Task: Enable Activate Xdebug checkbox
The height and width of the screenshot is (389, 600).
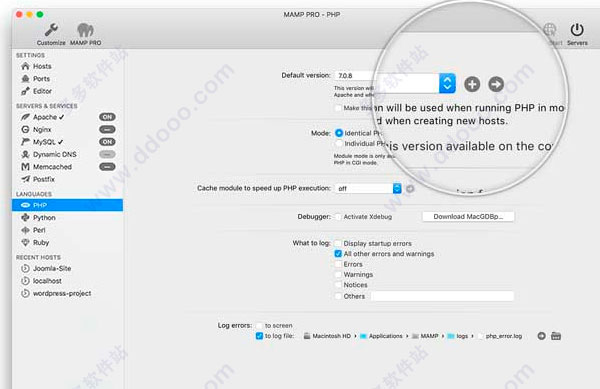Action: click(x=338, y=217)
